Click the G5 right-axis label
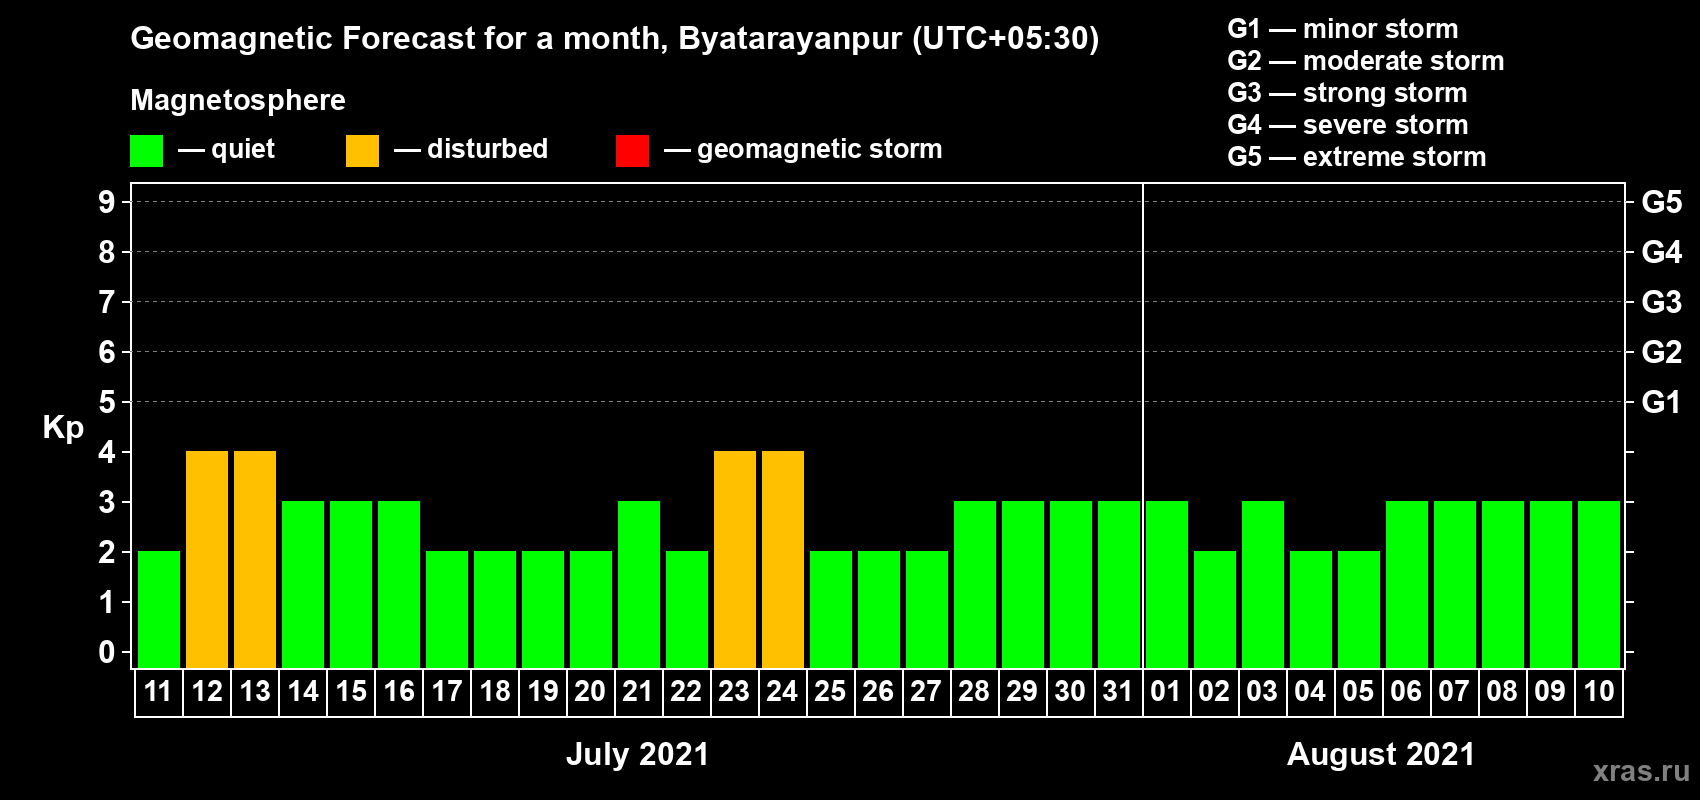 coord(1662,202)
